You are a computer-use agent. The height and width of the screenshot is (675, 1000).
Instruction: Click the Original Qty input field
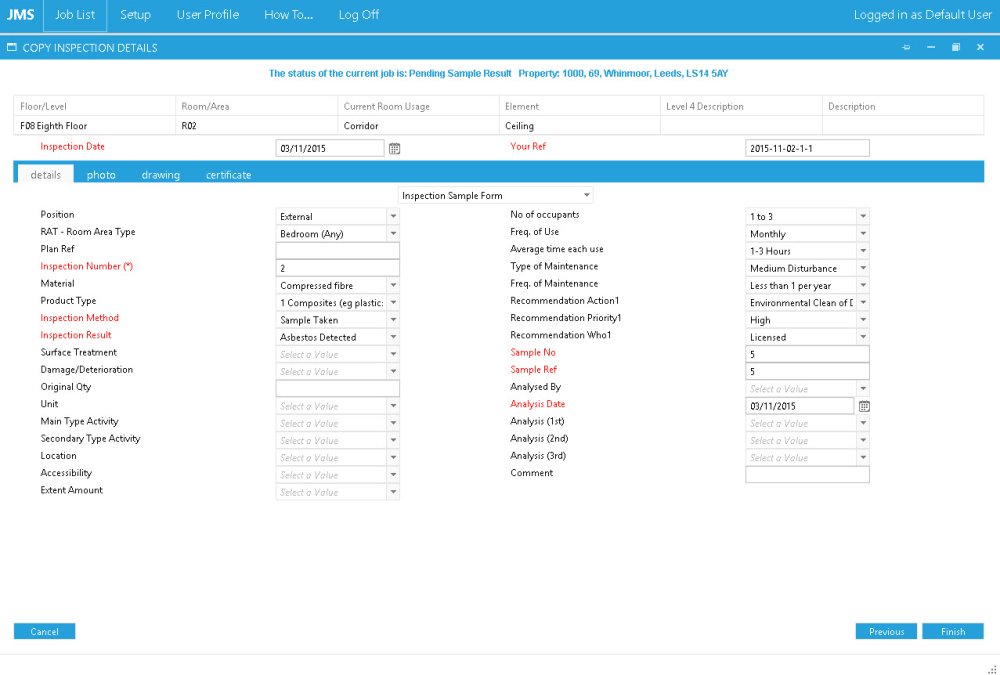[337, 389]
